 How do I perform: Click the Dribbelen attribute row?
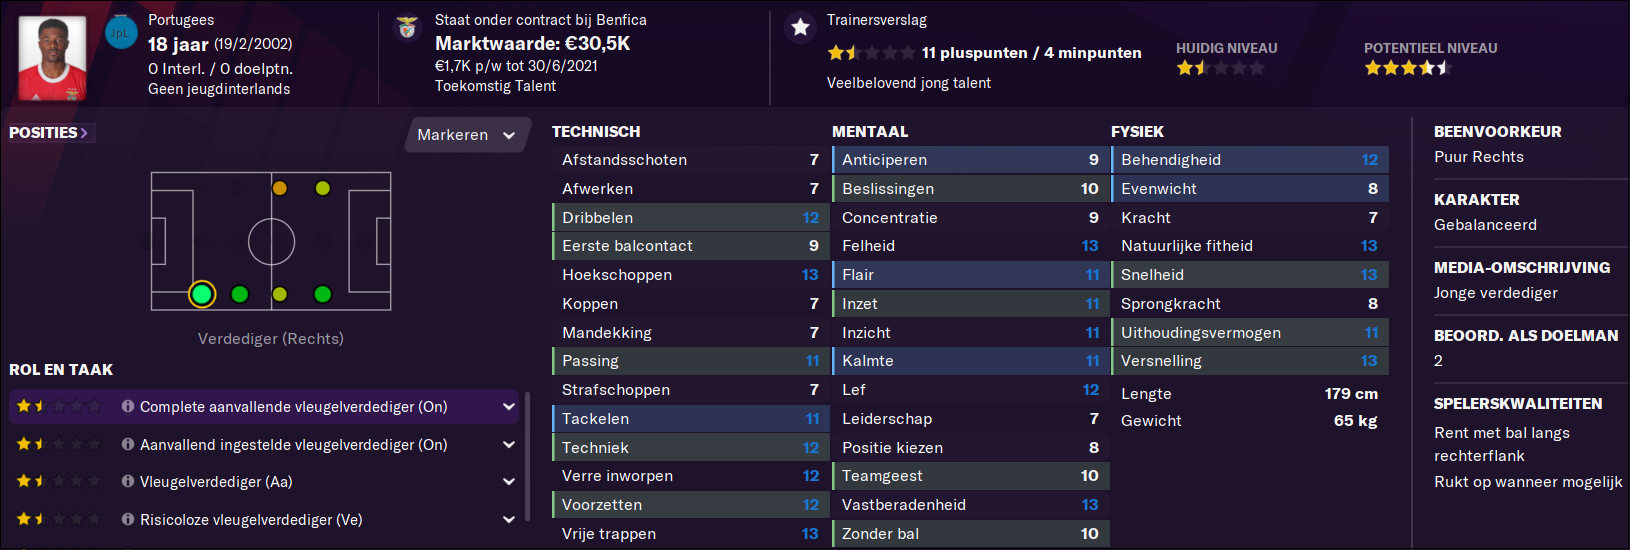tap(690, 217)
